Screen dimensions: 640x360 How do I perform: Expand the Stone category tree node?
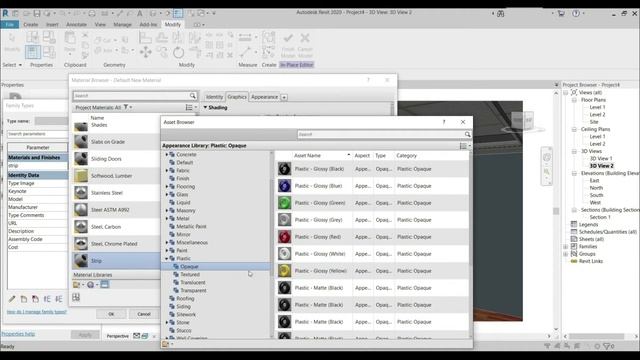[167, 322]
